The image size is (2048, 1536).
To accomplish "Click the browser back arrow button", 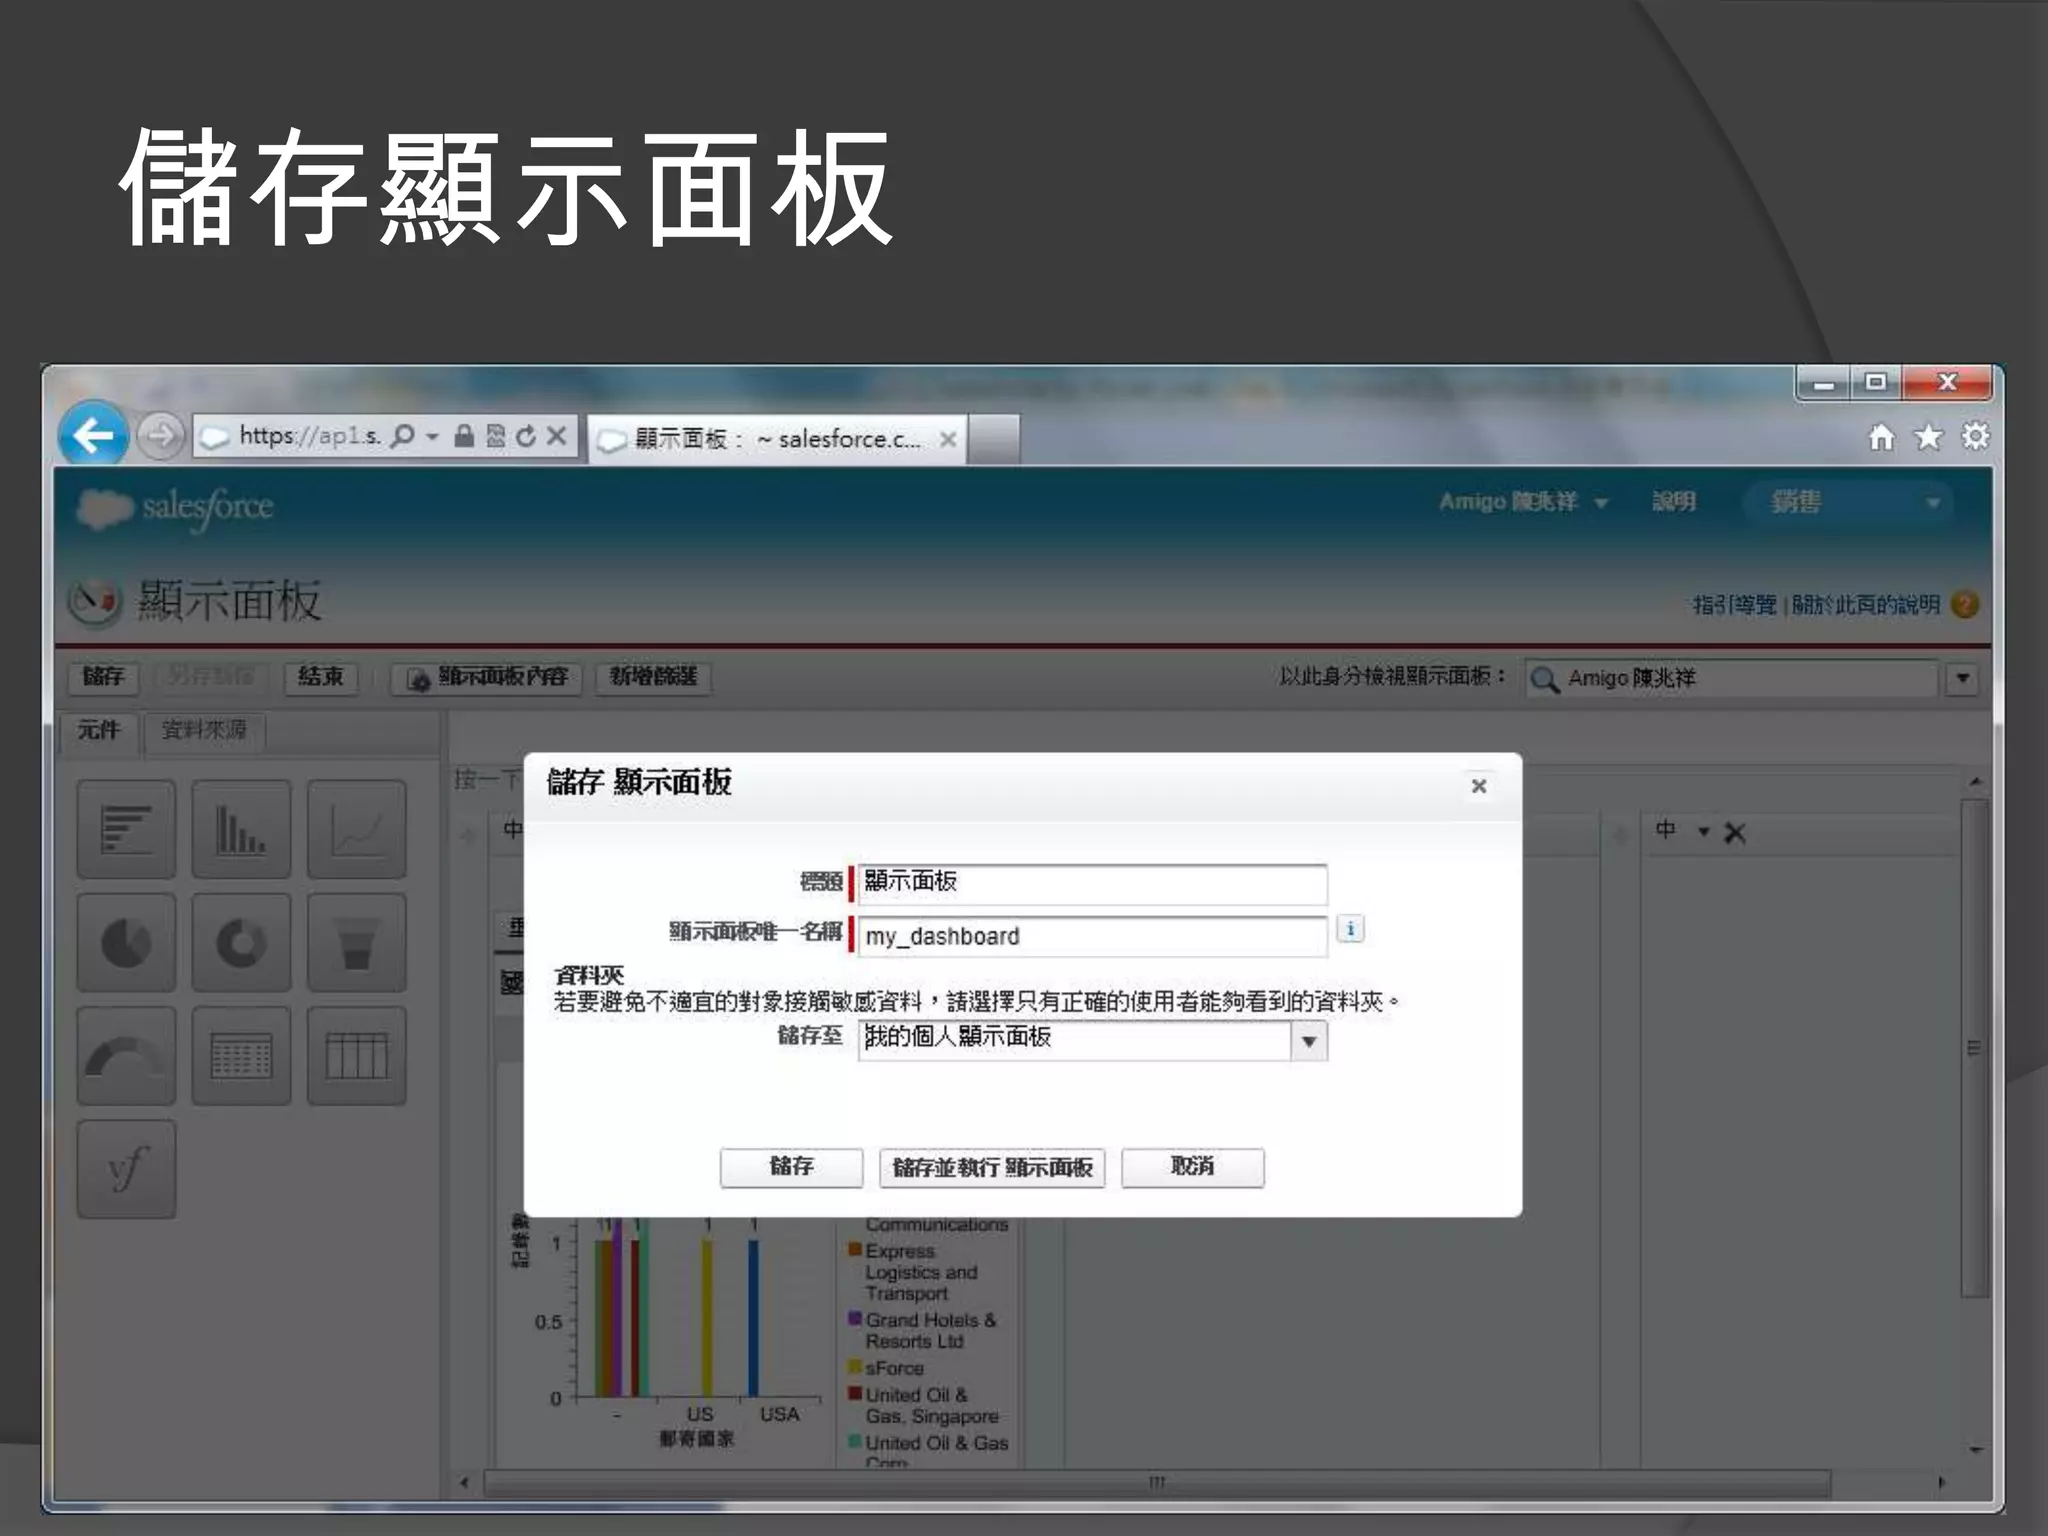I will coord(93,436).
